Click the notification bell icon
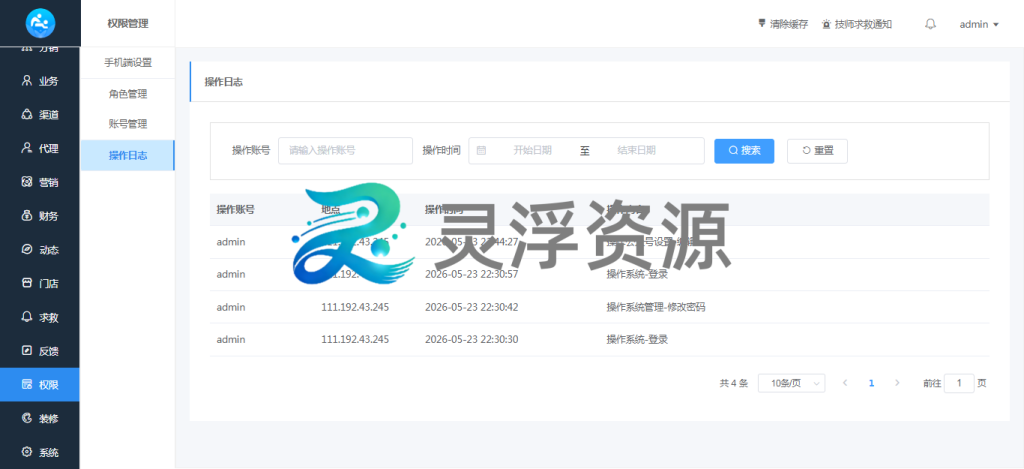The image size is (1024, 469). coord(931,24)
